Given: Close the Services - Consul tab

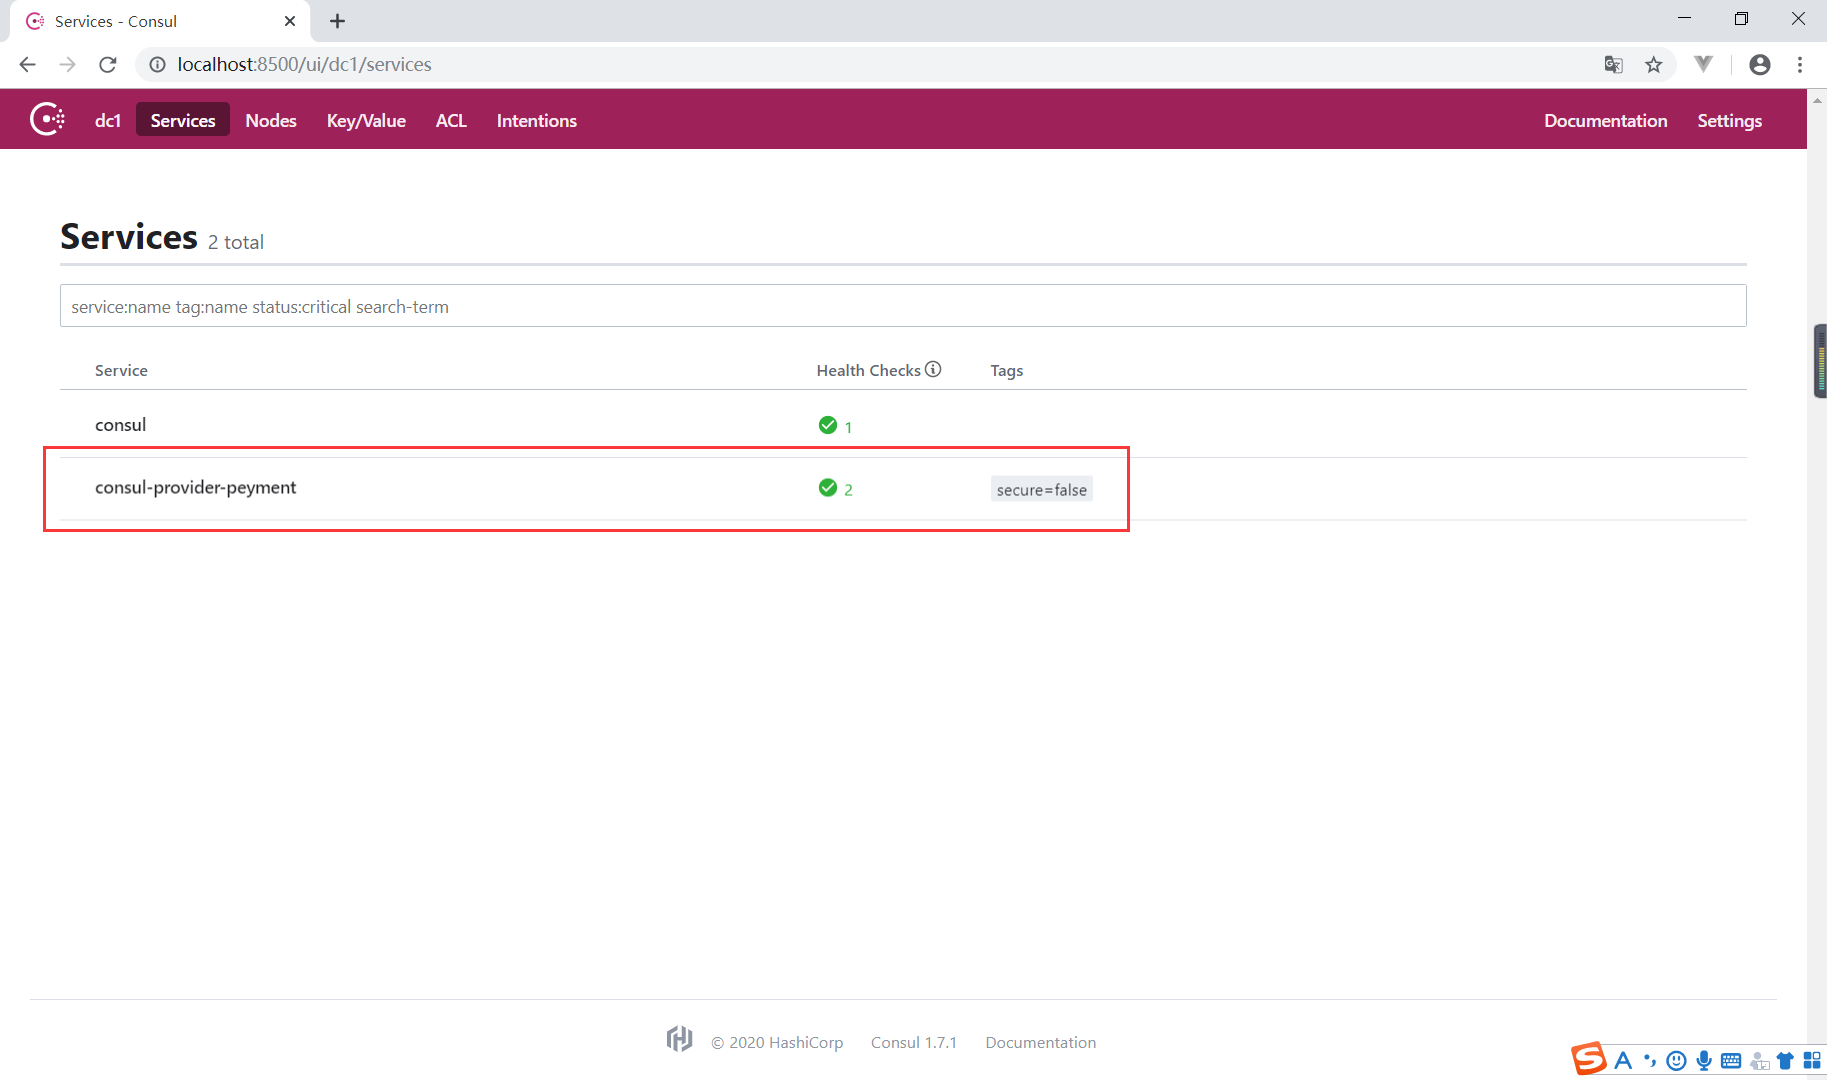Looking at the screenshot, I should [290, 21].
